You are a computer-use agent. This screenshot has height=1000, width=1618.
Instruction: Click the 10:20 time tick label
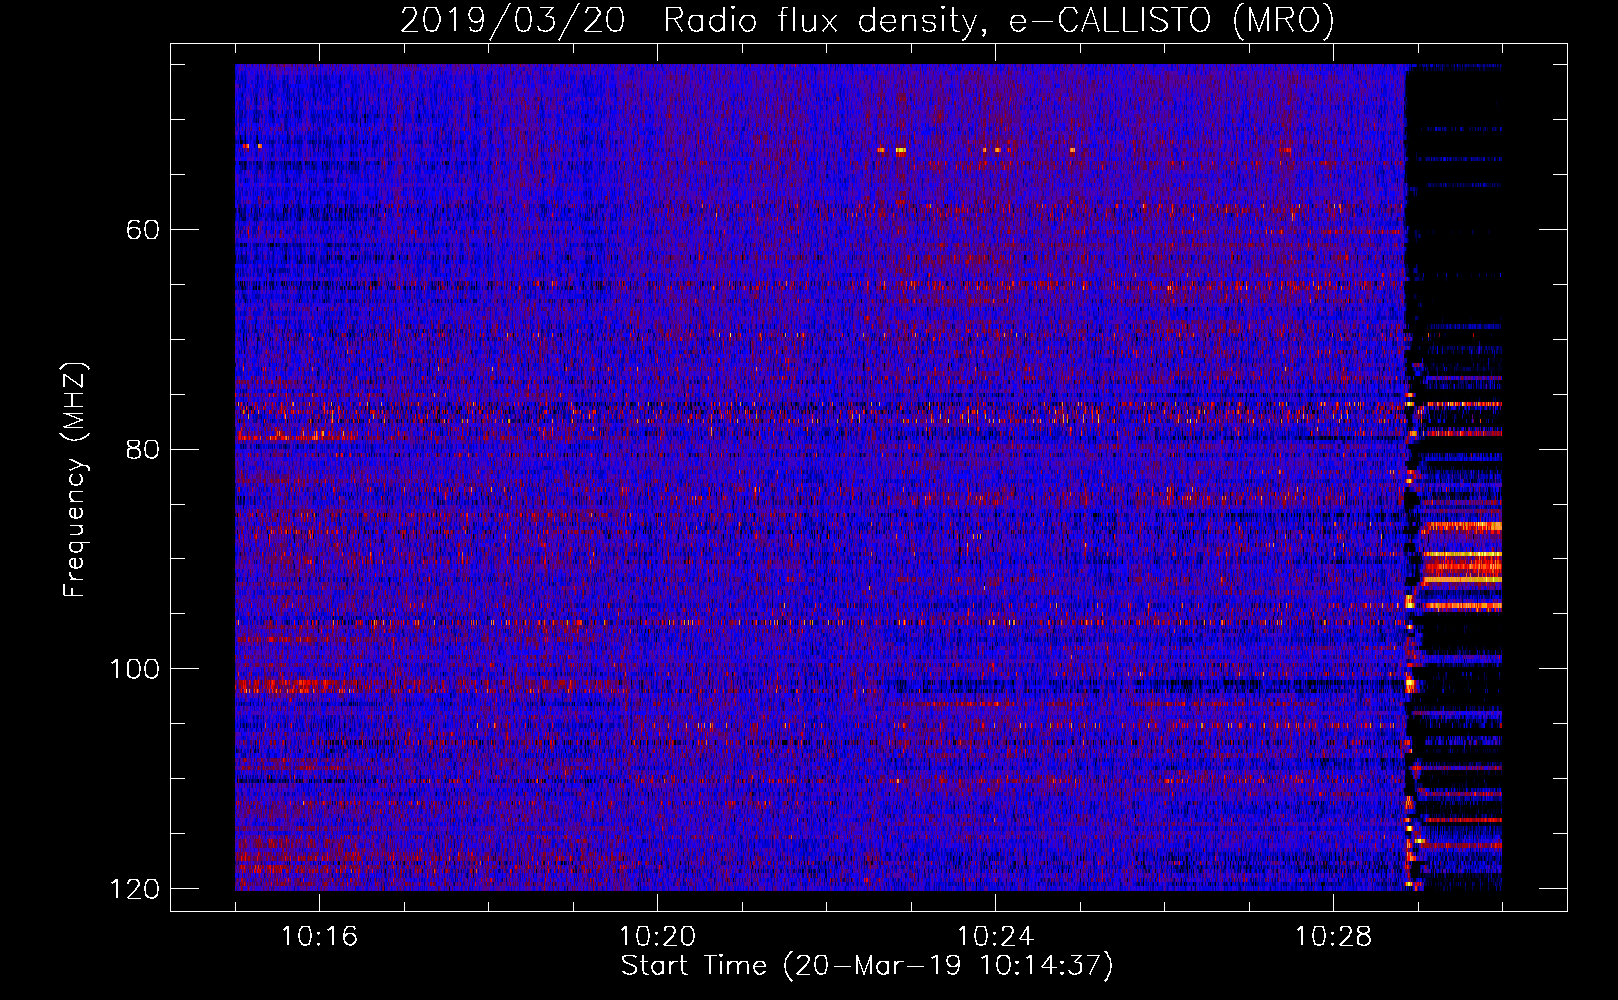click(657, 936)
